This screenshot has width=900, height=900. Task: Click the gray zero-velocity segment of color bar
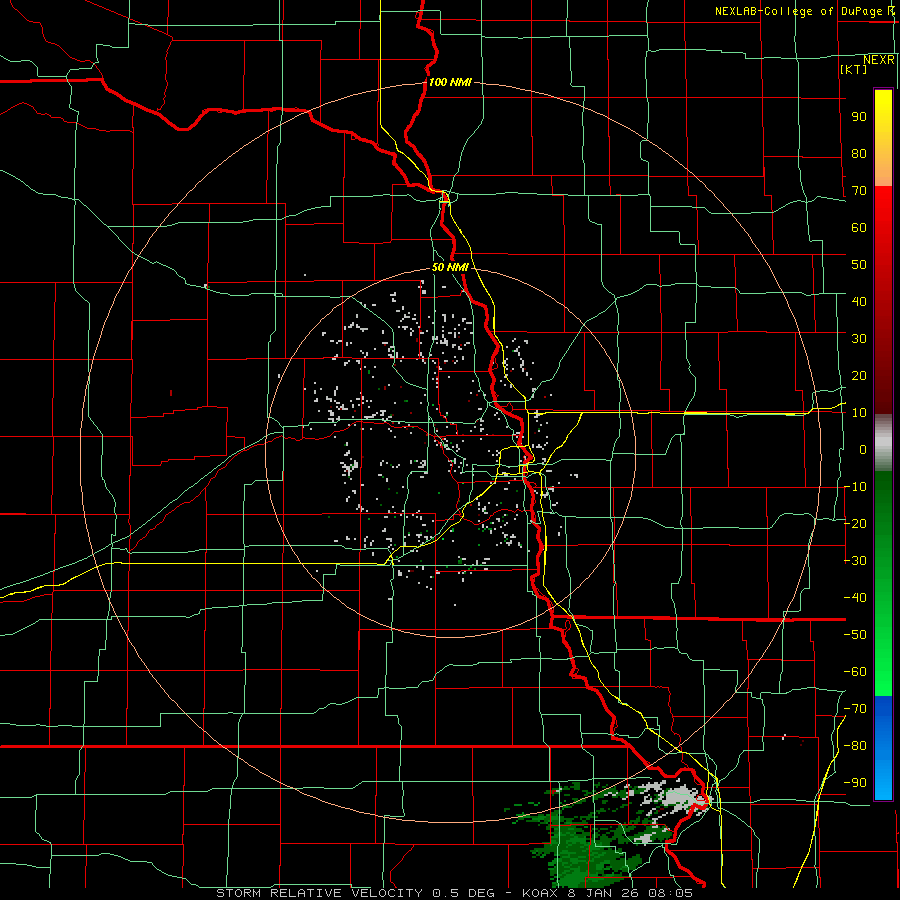tap(883, 443)
